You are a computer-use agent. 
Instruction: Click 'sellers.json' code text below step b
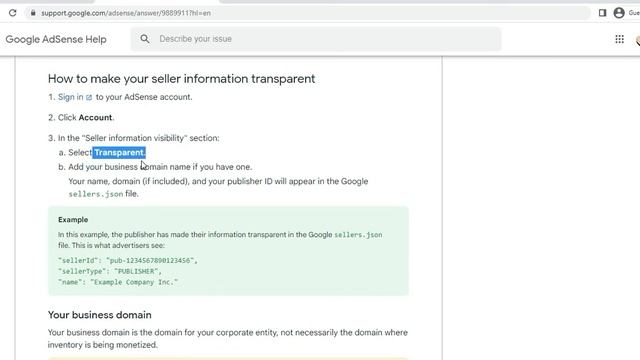tap(96, 194)
